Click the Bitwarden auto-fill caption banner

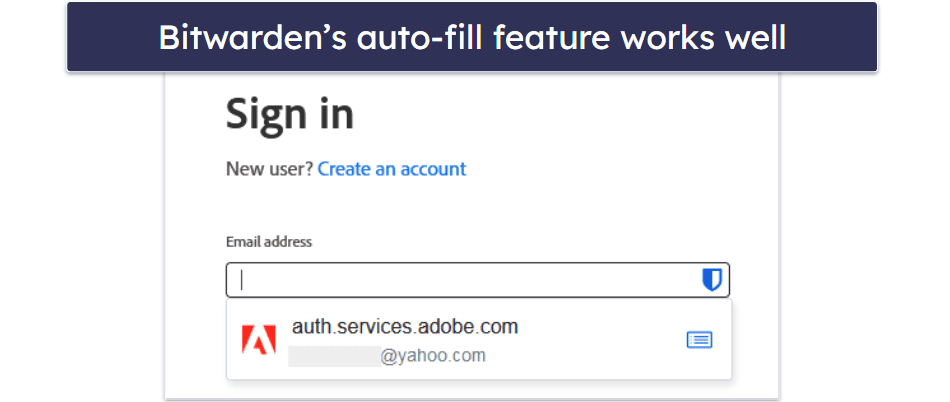tap(472, 37)
